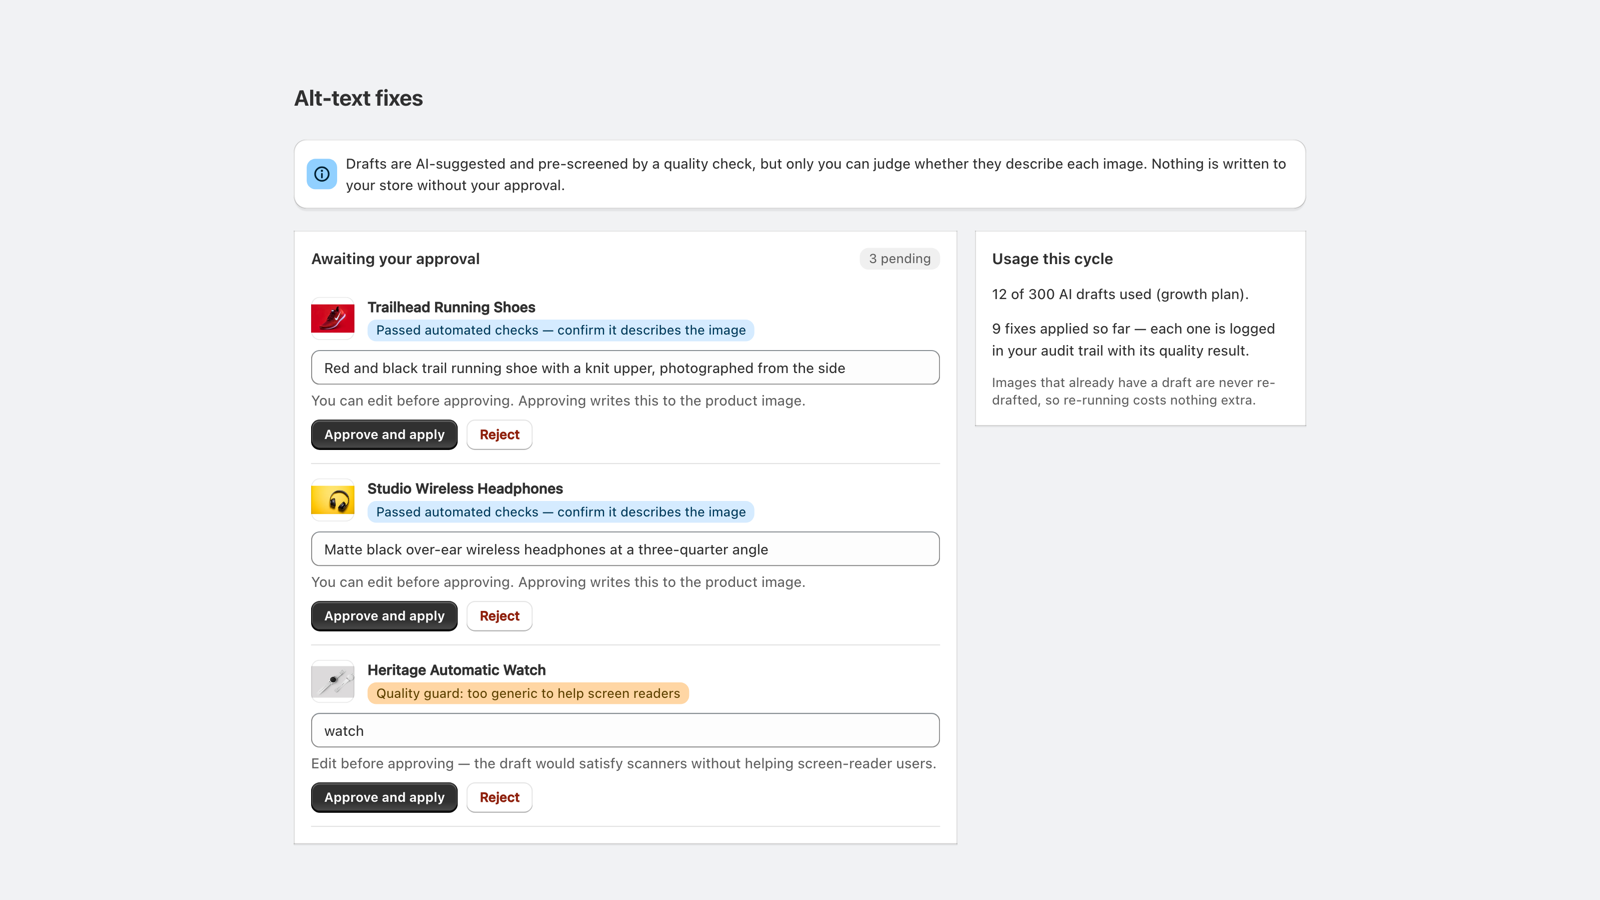Click the shoes 'Passed automated checks' badge
This screenshot has height=900, width=1600.
pos(560,330)
